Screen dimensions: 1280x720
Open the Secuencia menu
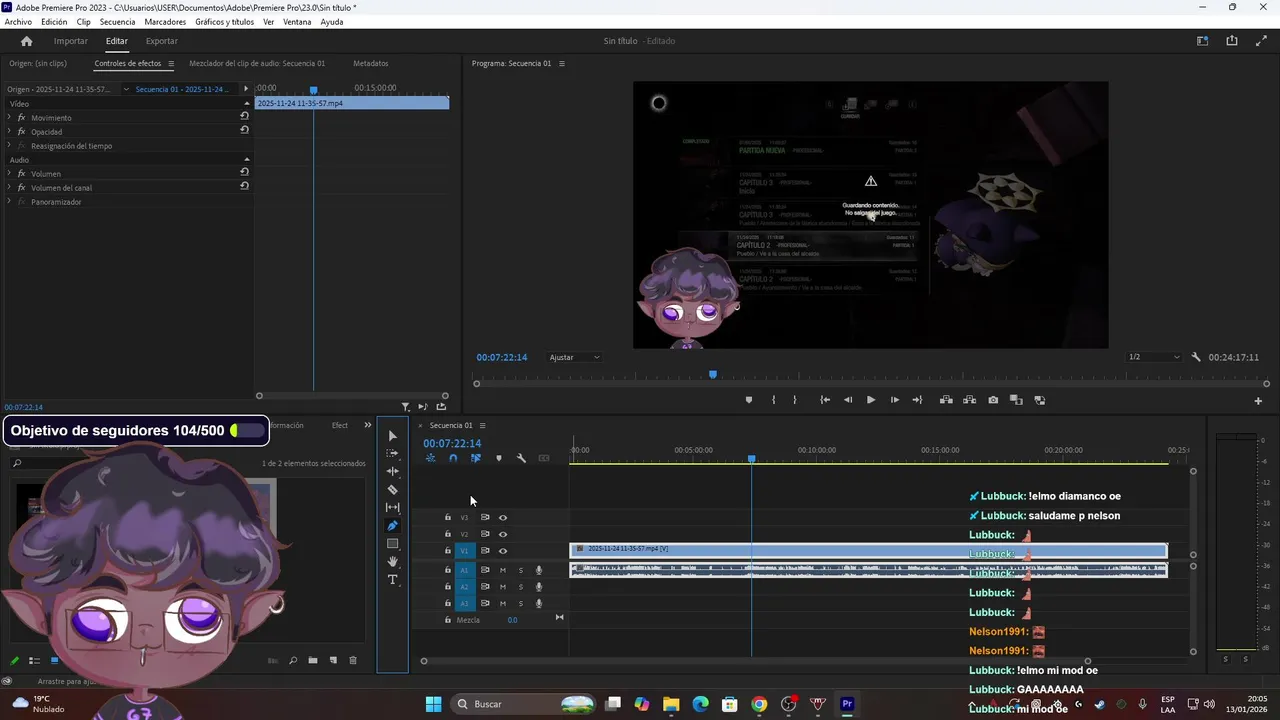pos(117,22)
